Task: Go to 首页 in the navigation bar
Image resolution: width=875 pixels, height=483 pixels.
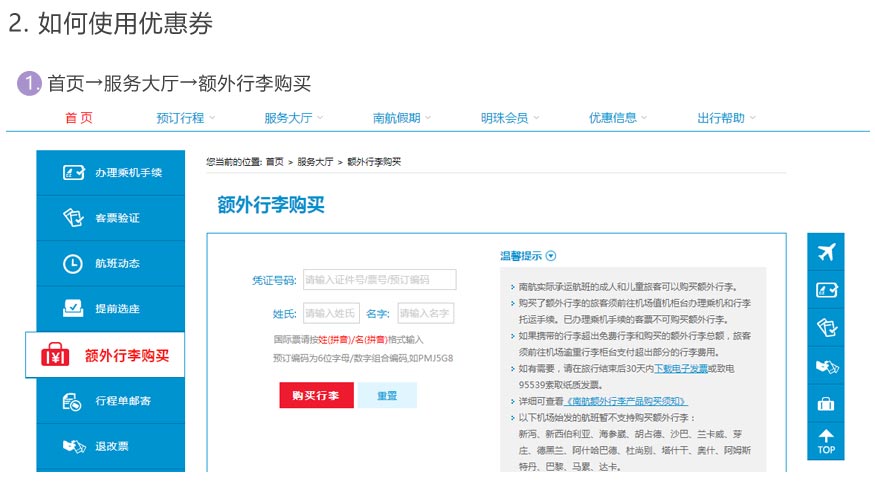Action: tap(79, 118)
